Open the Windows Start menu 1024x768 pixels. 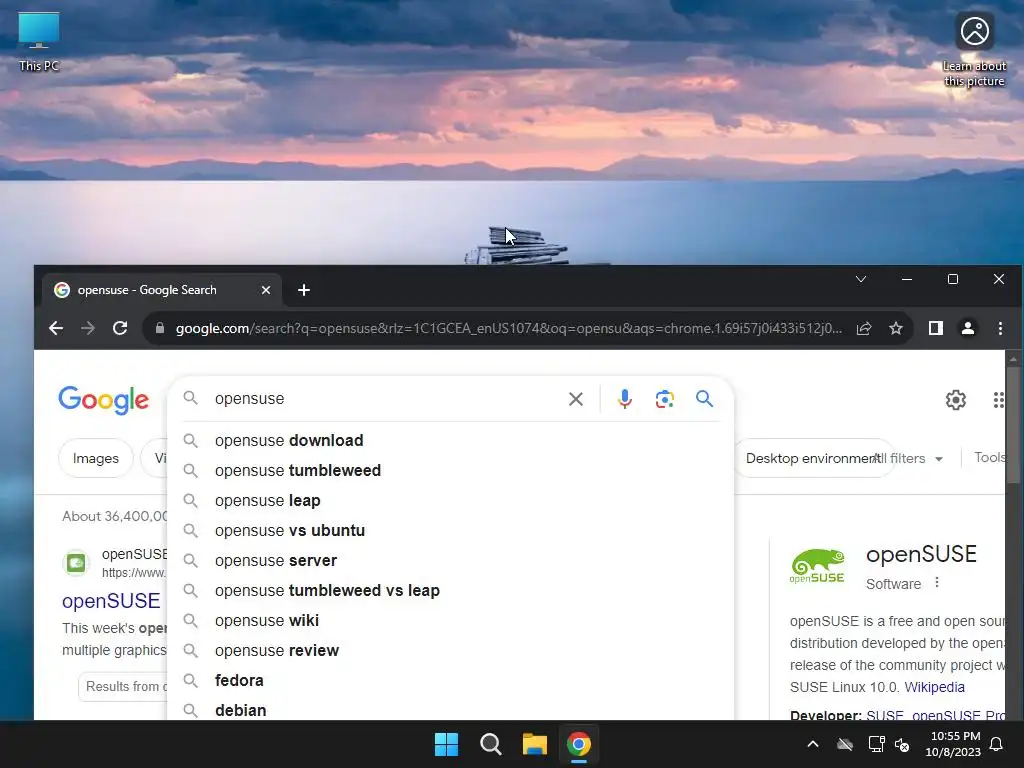point(447,744)
